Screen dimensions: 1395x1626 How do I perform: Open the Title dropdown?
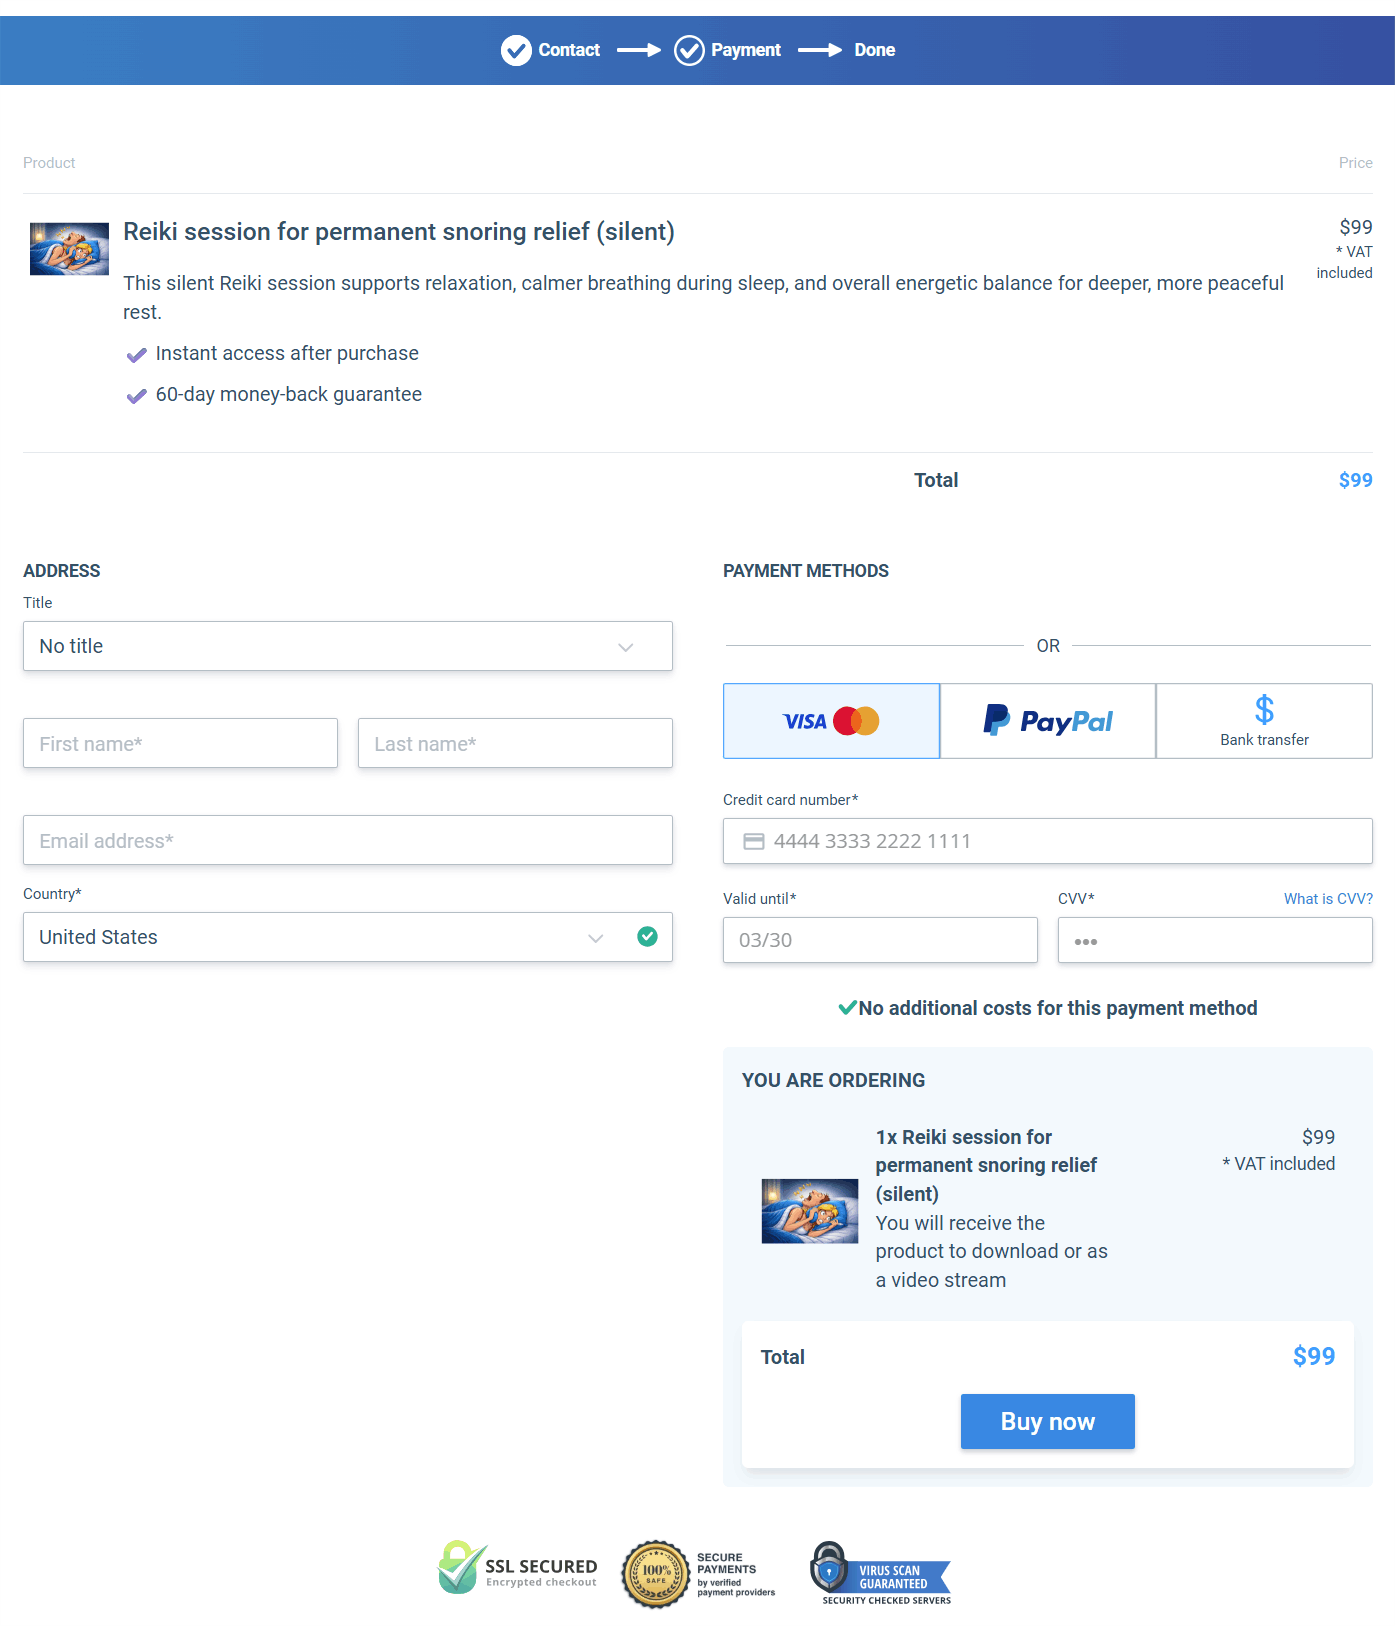[347, 646]
